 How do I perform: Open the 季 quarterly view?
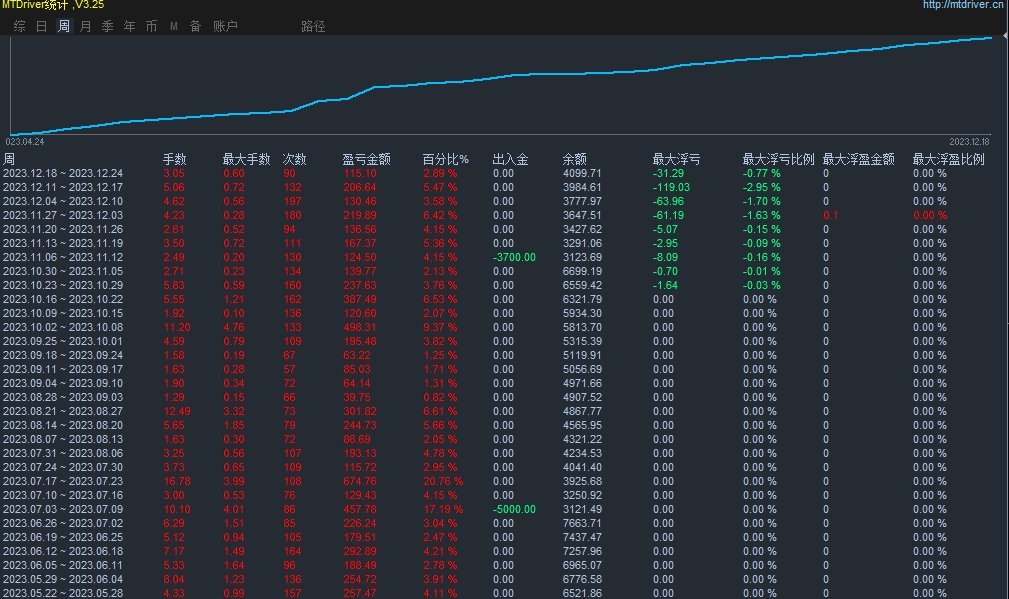click(108, 27)
